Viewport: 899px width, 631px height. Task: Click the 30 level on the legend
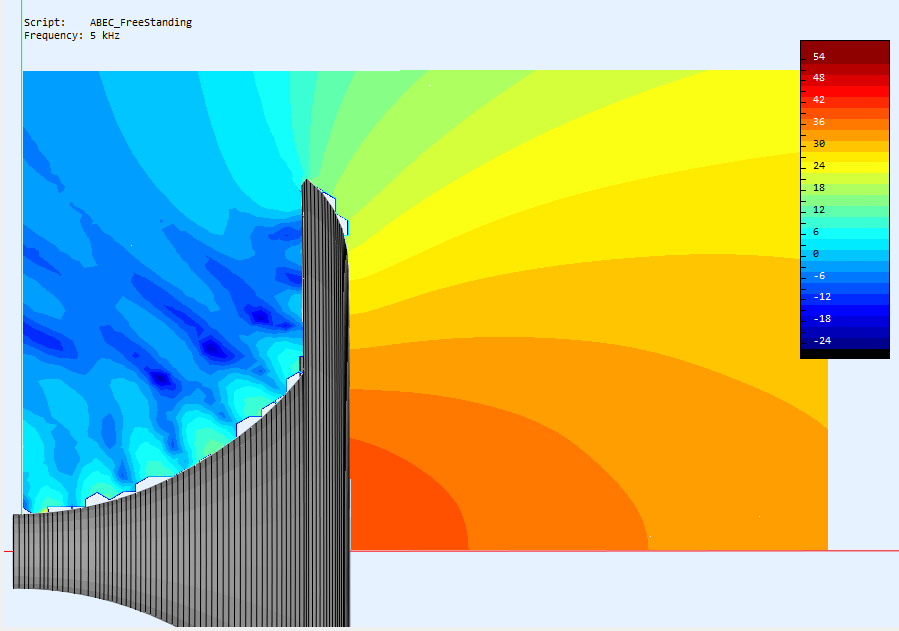pos(819,144)
